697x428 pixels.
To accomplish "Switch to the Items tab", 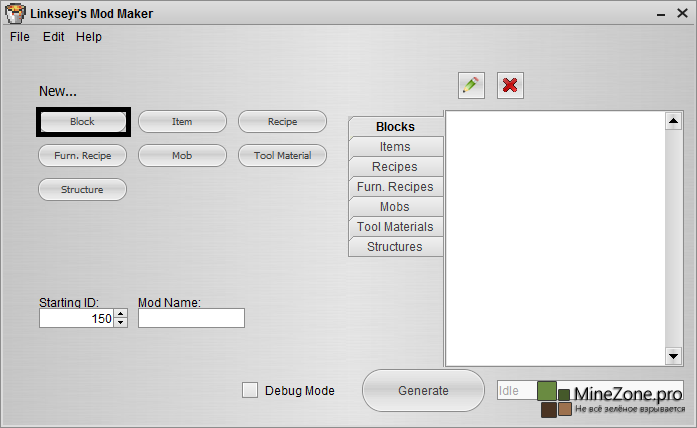I will tap(395, 147).
